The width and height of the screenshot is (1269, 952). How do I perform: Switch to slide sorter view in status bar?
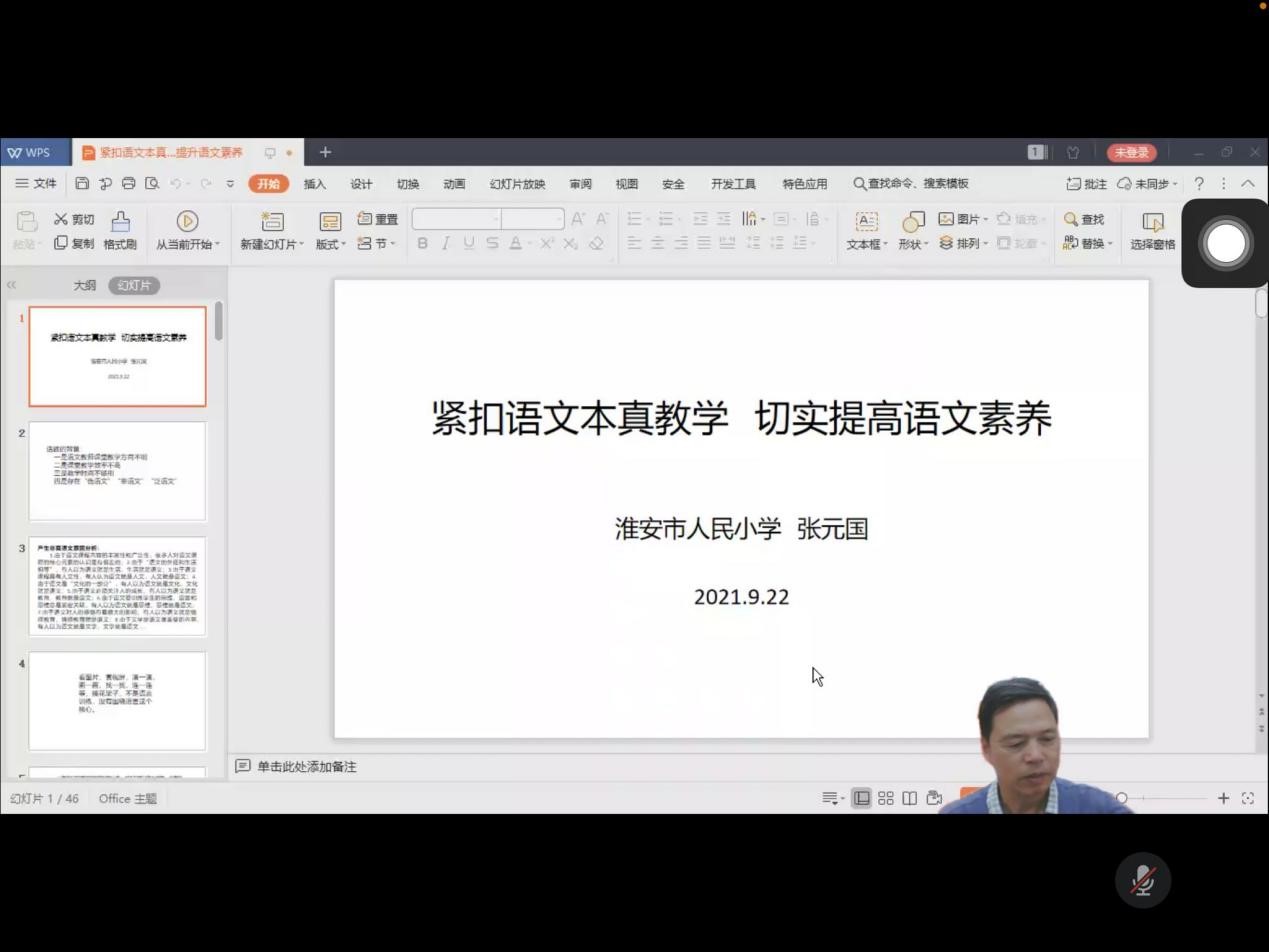(x=885, y=798)
